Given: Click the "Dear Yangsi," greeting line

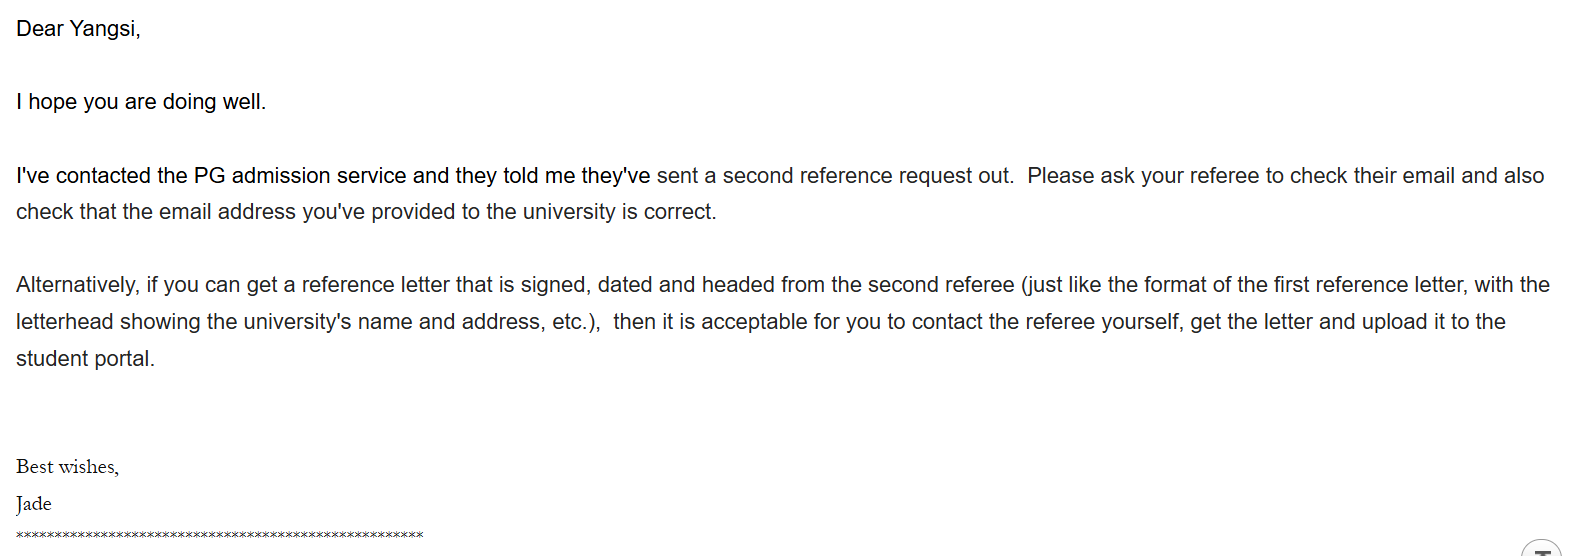Looking at the screenshot, I should coord(78,29).
